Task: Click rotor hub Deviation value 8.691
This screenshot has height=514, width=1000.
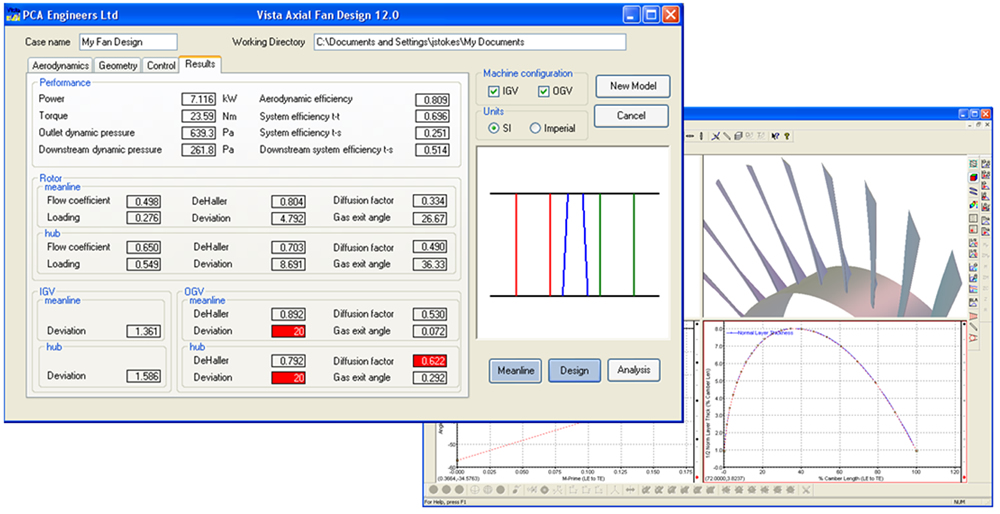Action: tap(288, 264)
